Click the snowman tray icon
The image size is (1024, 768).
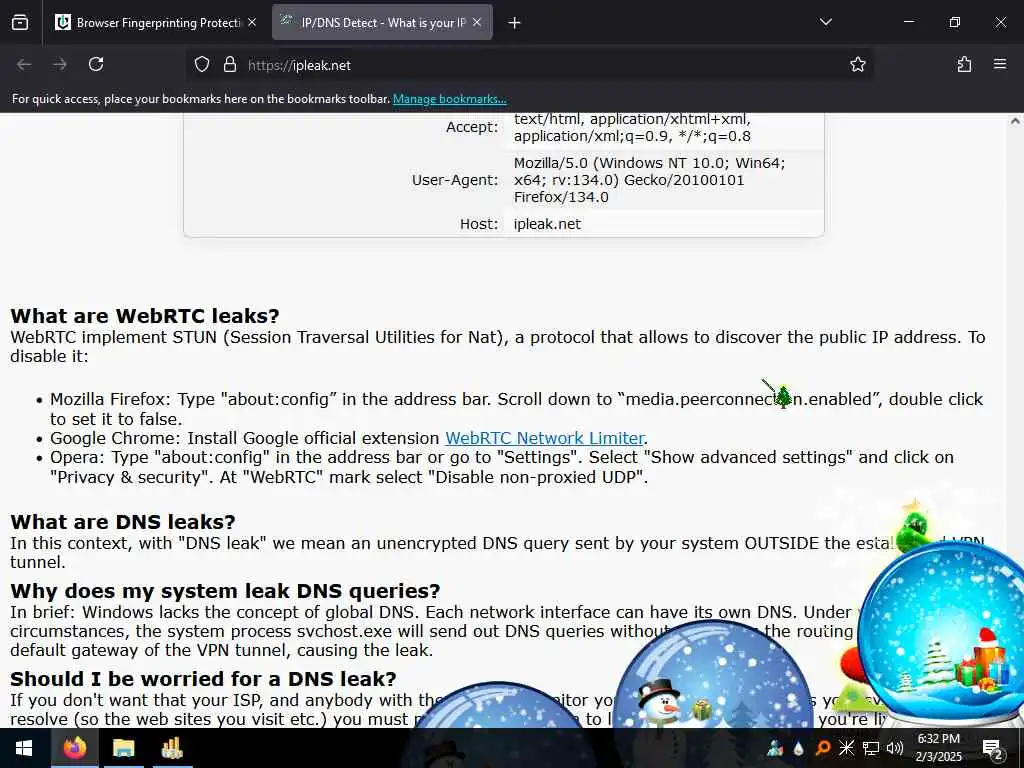click(x=775, y=748)
